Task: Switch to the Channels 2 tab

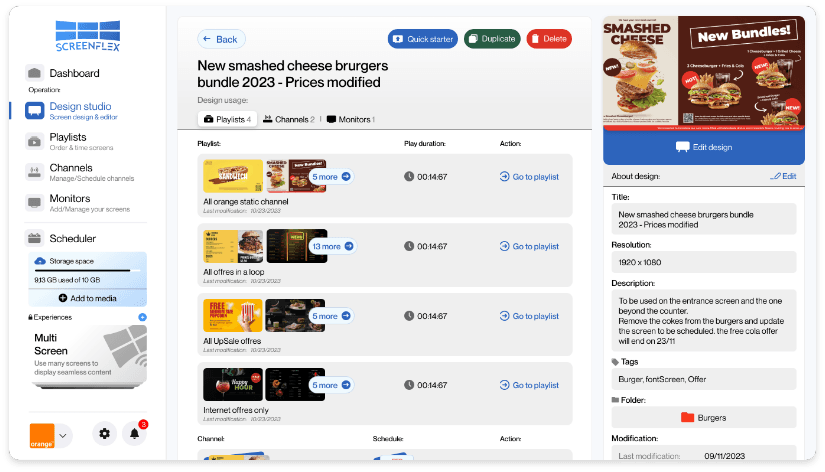Action: click(289, 119)
